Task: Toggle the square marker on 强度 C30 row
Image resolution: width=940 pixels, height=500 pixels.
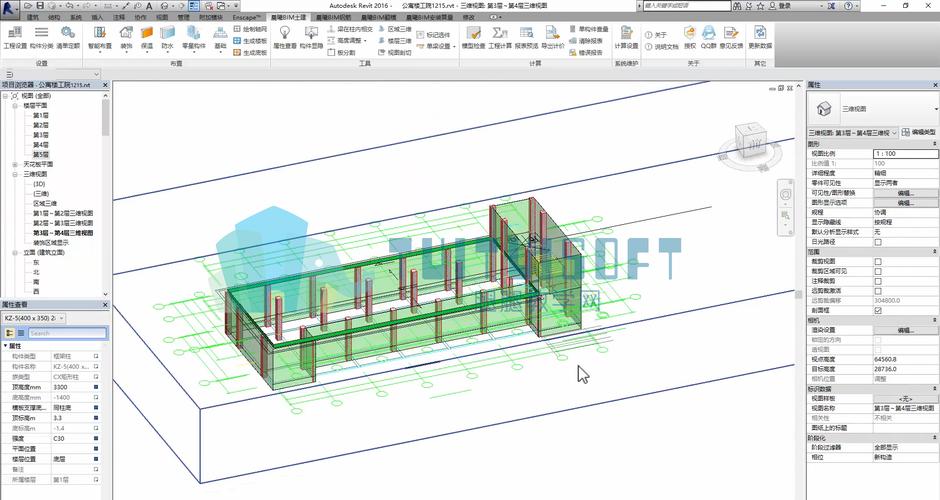Action: 95,438
